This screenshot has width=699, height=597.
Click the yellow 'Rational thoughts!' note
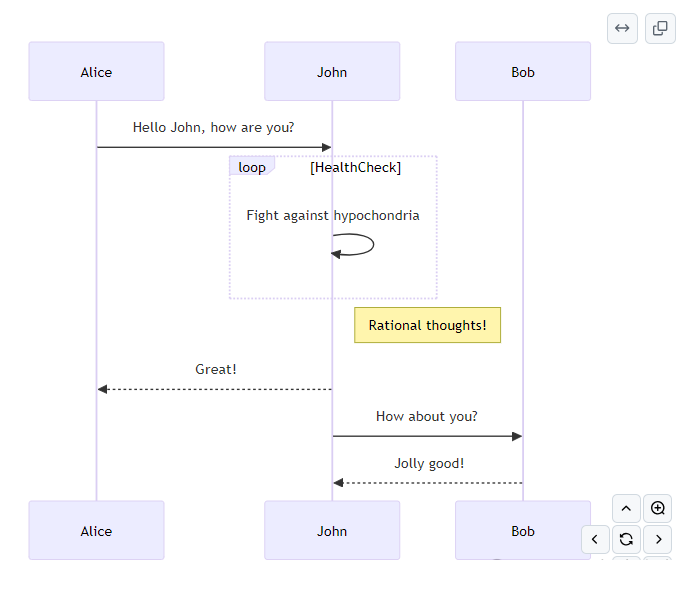(x=427, y=325)
